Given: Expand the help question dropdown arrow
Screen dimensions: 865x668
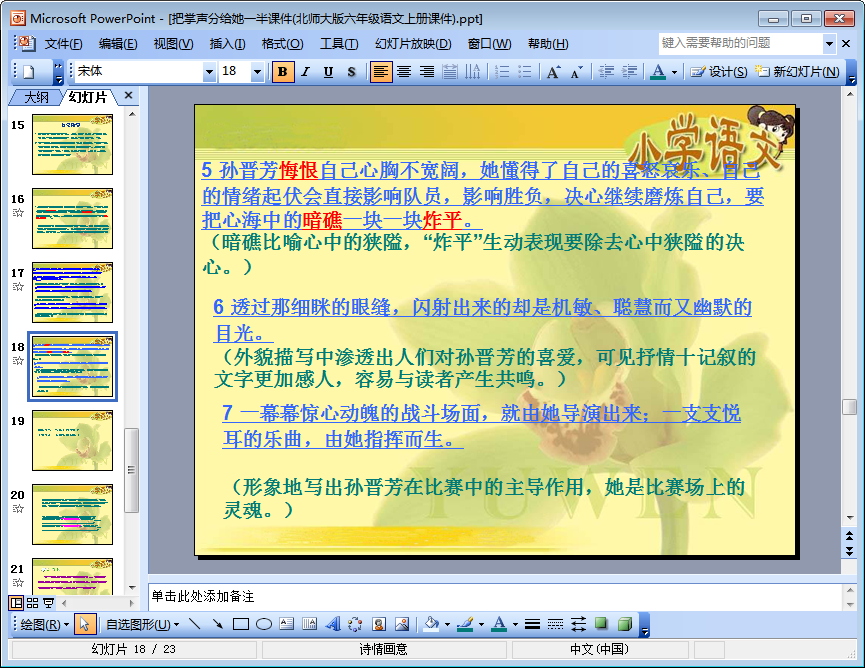Looking at the screenshot, I should (x=829, y=44).
